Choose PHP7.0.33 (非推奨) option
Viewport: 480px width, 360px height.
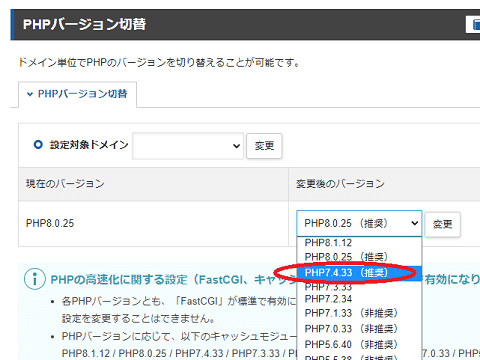point(359,329)
